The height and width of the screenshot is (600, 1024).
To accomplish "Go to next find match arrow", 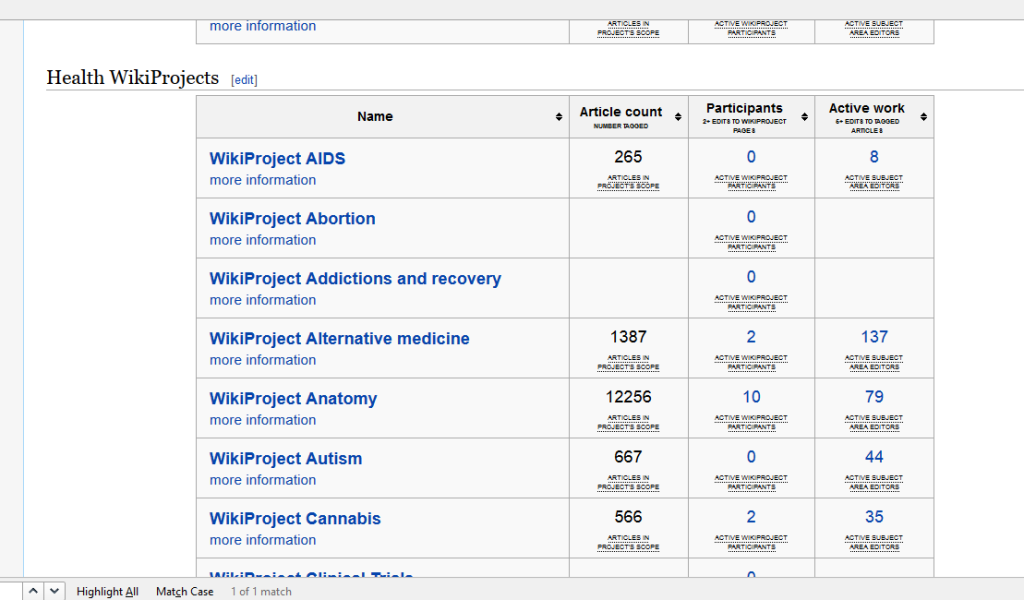I will pyautogui.click(x=54, y=591).
